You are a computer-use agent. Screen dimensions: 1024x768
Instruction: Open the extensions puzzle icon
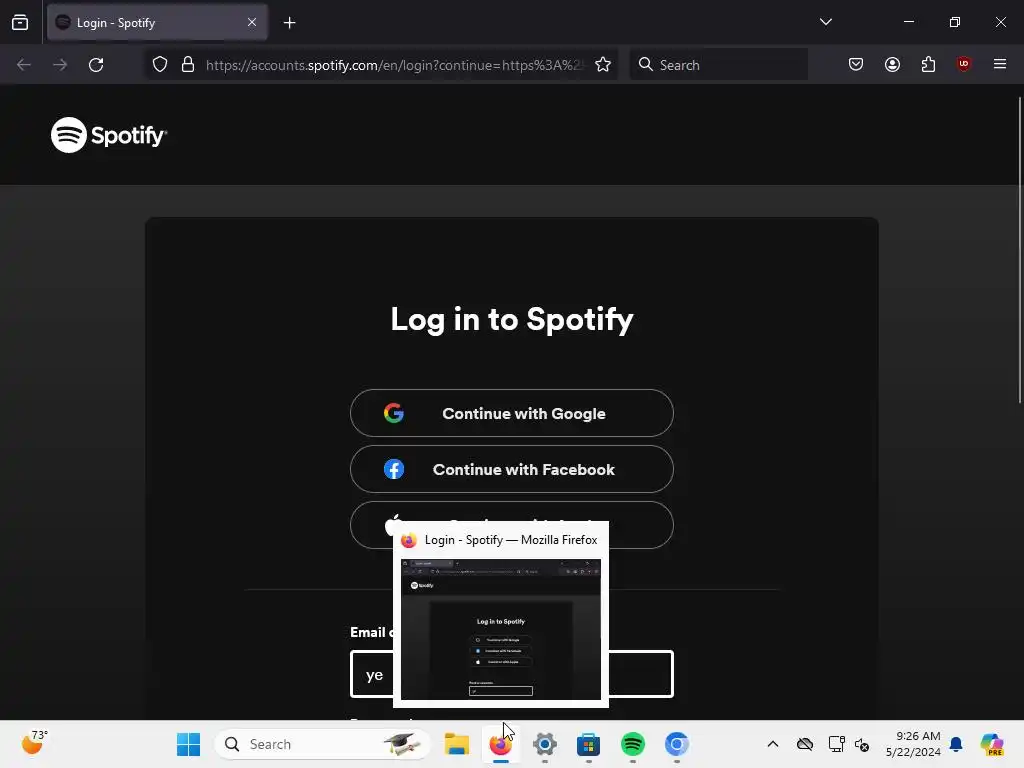tap(928, 64)
